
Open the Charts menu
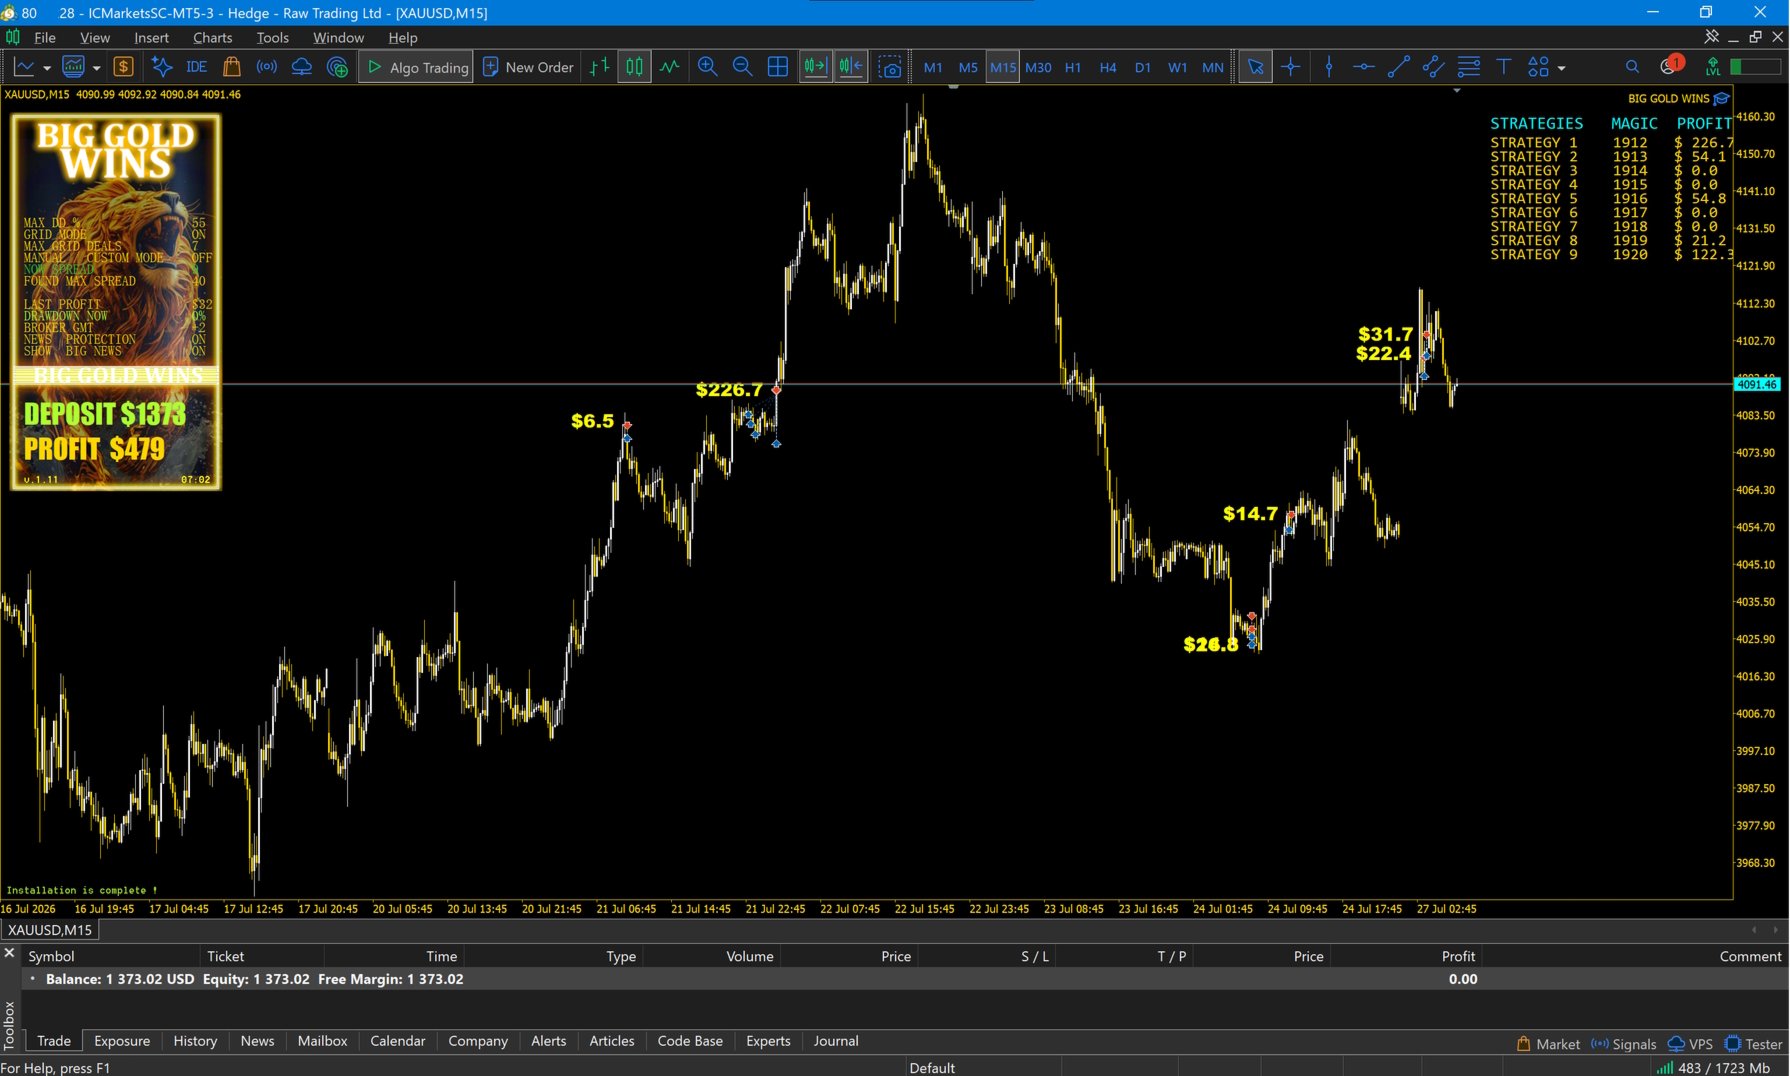point(212,37)
